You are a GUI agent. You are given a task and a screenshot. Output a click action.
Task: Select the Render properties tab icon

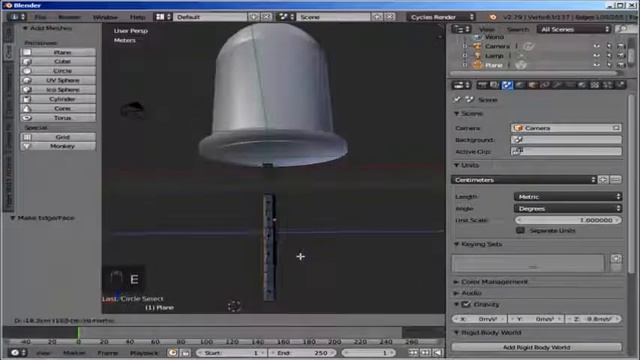482,85
